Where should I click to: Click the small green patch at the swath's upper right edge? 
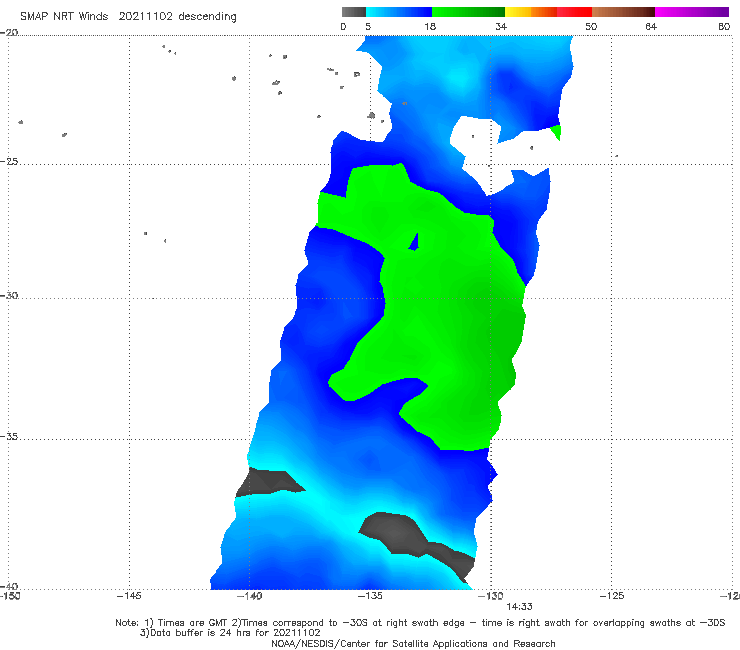(x=556, y=132)
